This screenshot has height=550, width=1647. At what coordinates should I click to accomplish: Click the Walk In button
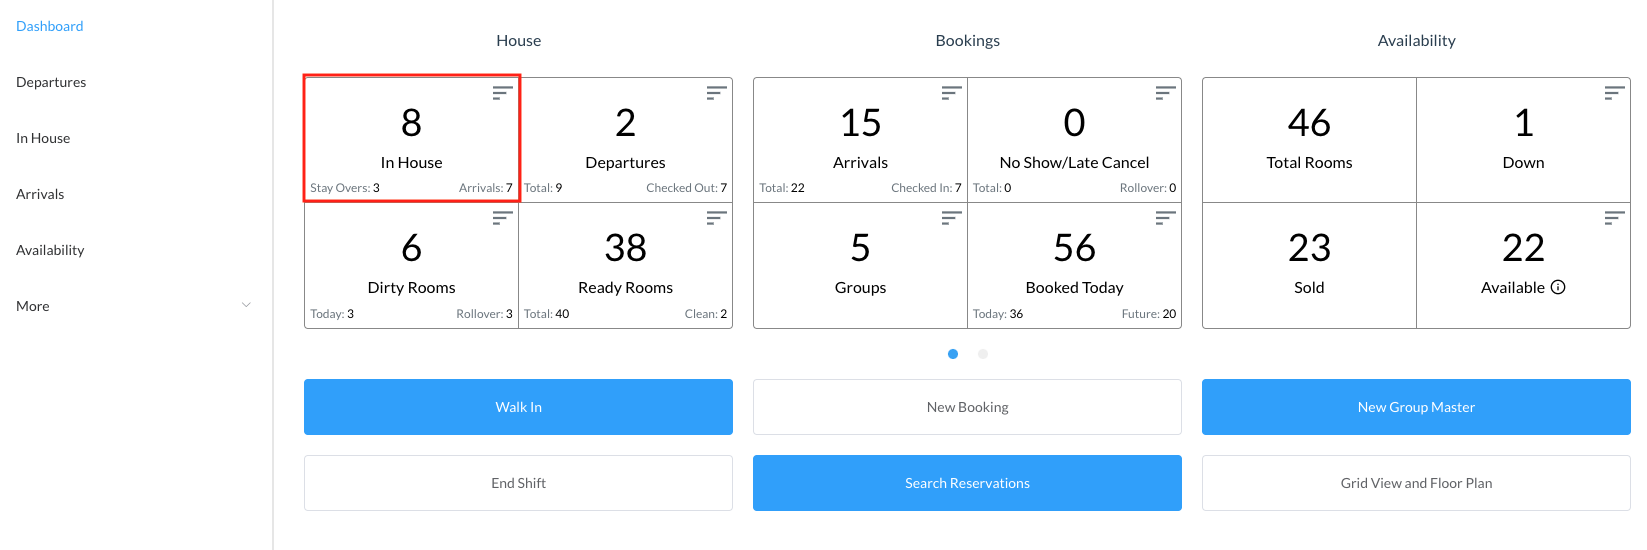(x=518, y=407)
